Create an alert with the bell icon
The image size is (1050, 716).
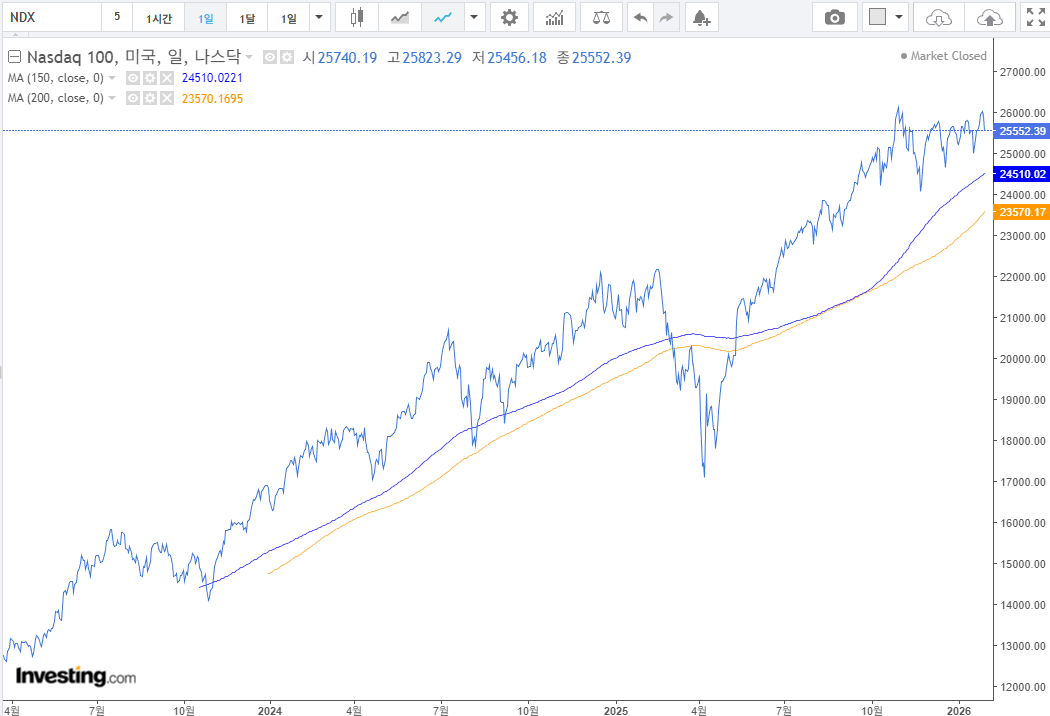click(701, 17)
